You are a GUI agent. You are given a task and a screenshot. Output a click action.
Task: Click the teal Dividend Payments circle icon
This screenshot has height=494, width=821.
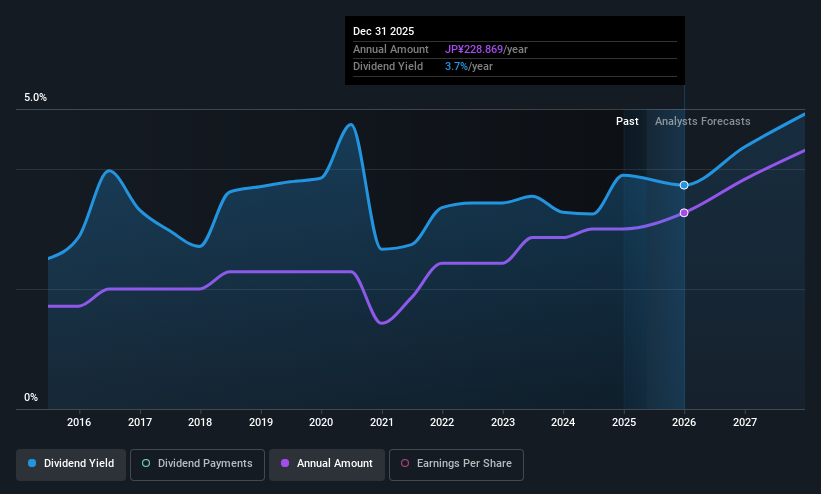point(146,464)
